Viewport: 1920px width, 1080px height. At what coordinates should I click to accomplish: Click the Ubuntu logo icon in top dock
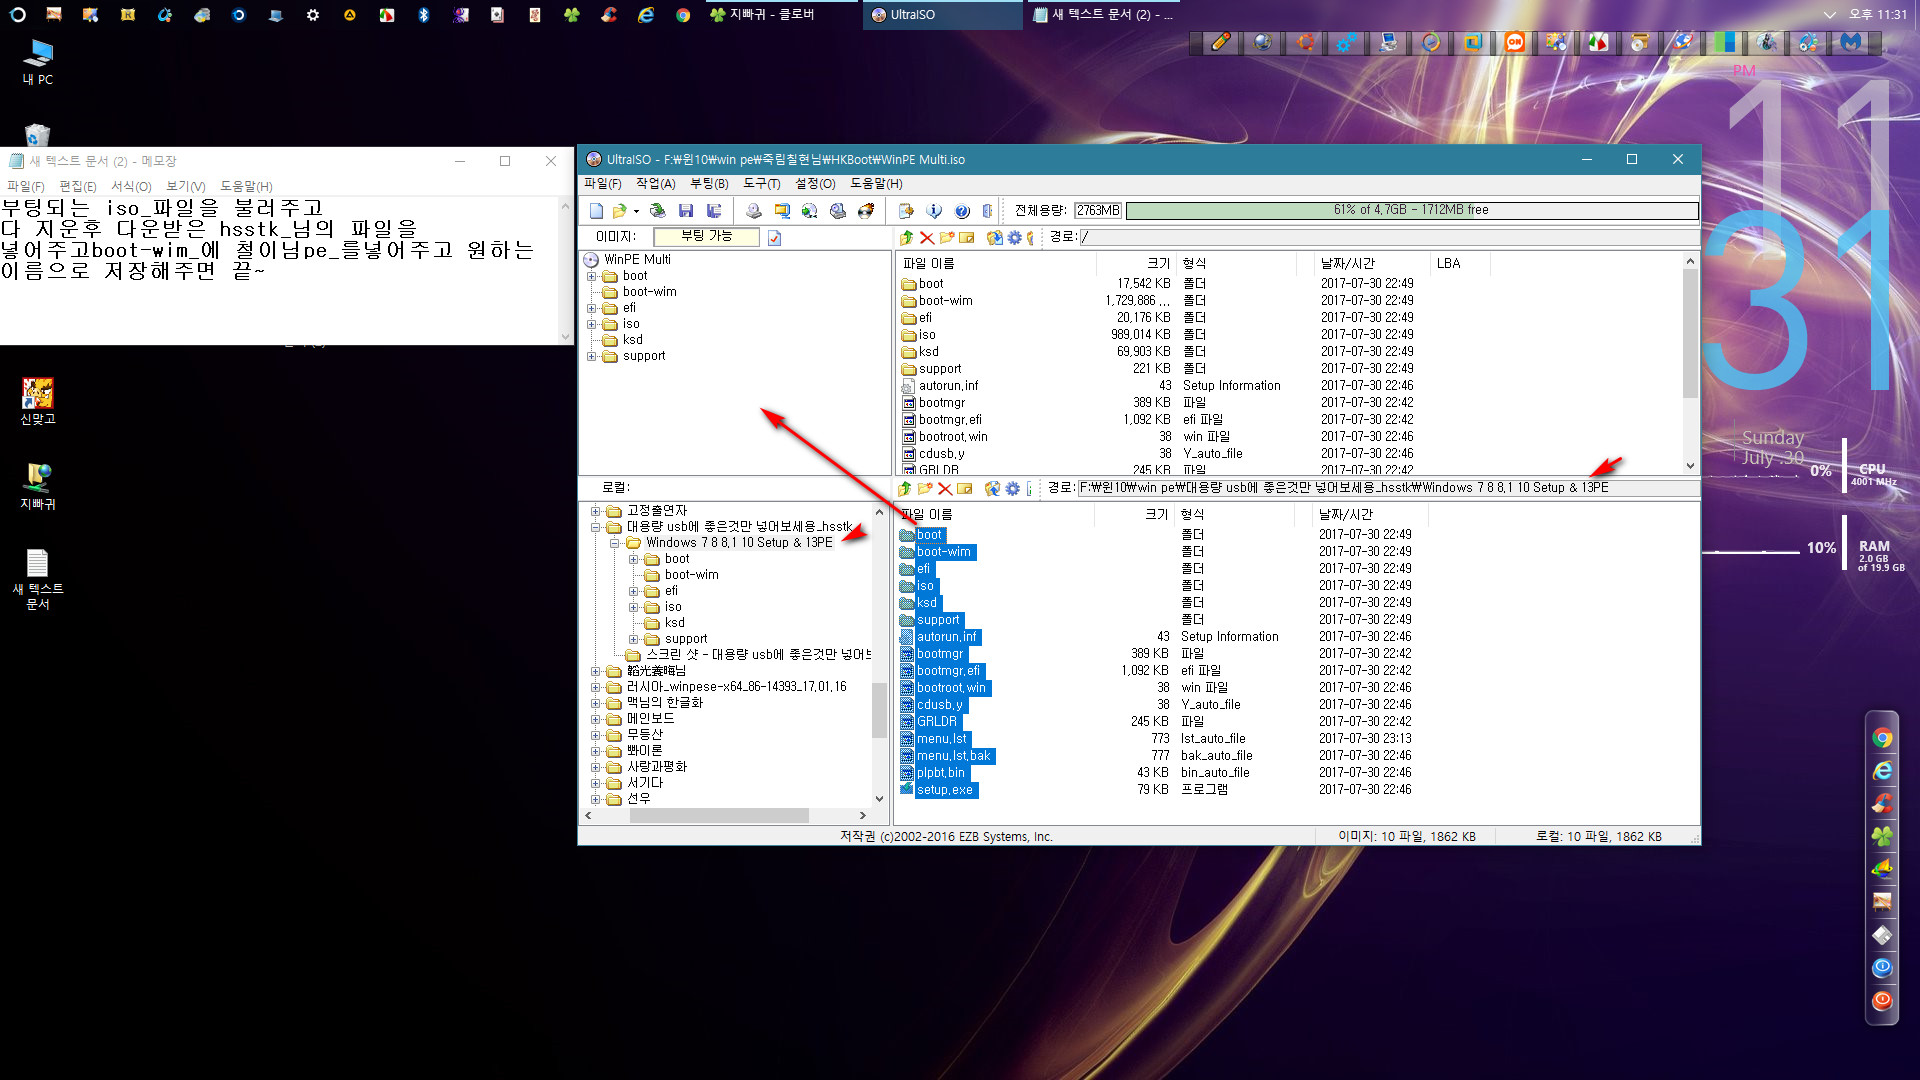(x=1304, y=42)
